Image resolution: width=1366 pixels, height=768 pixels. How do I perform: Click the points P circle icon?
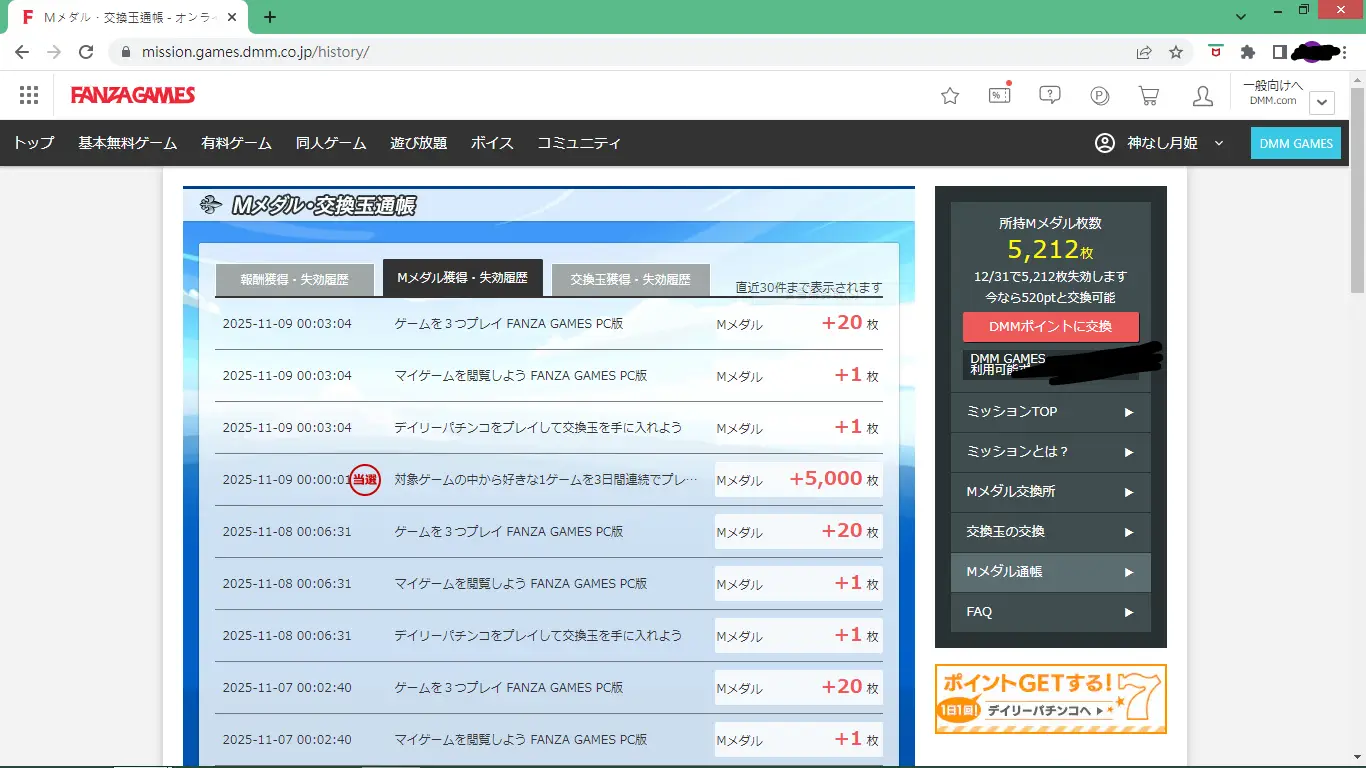tap(1100, 96)
